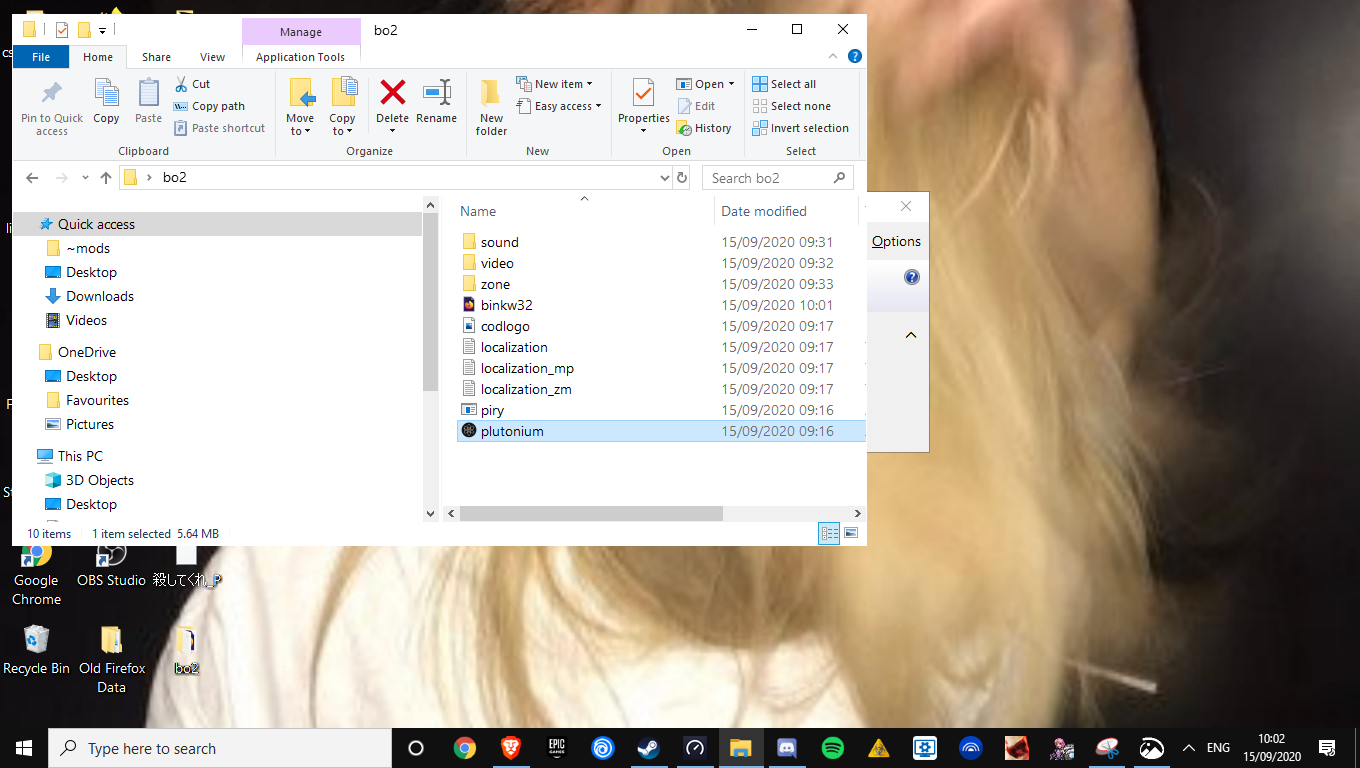Switch to the Home tab
Screen dimensions: 1360x768
tap(98, 57)
